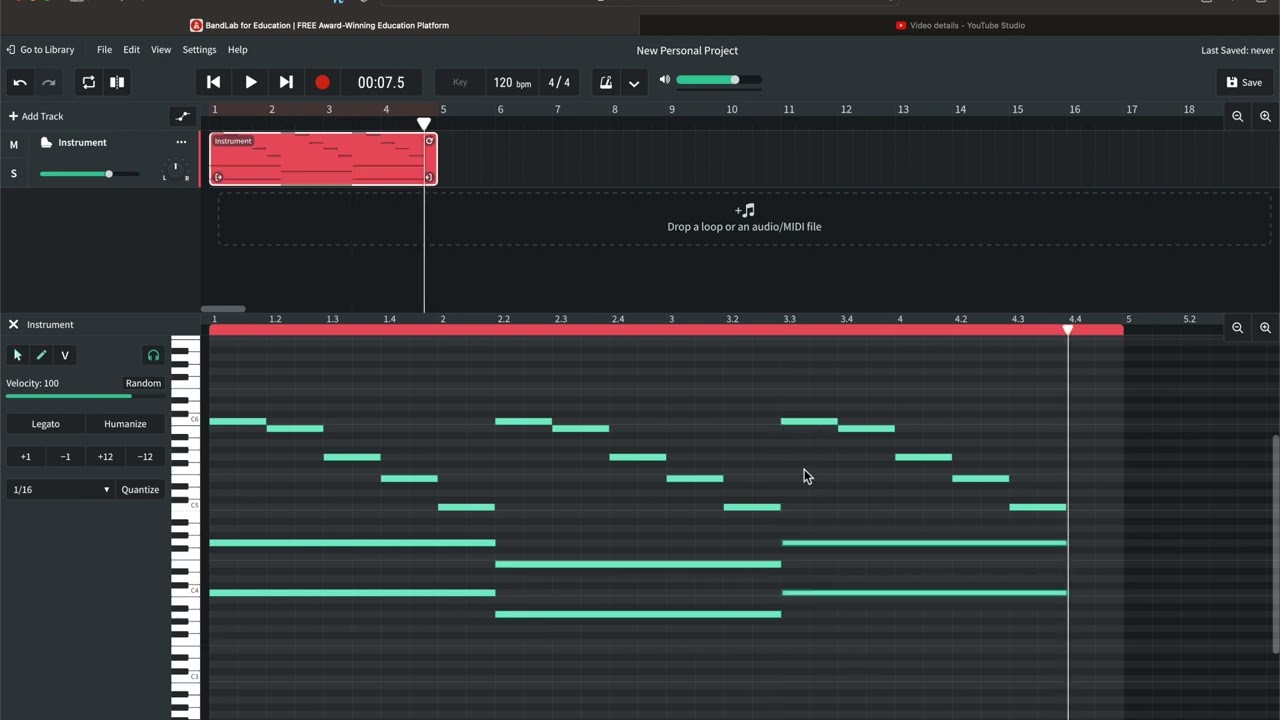1280x720 pixels.
Task: Edit the 120 bpm tempo field
Action: tap(512, 82)
